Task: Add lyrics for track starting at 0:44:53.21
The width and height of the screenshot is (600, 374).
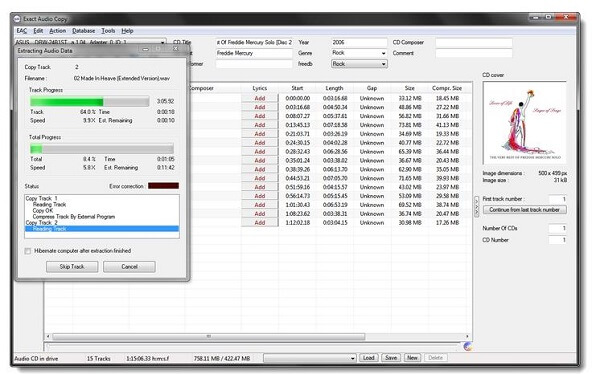Action: [x=260, y=178]
